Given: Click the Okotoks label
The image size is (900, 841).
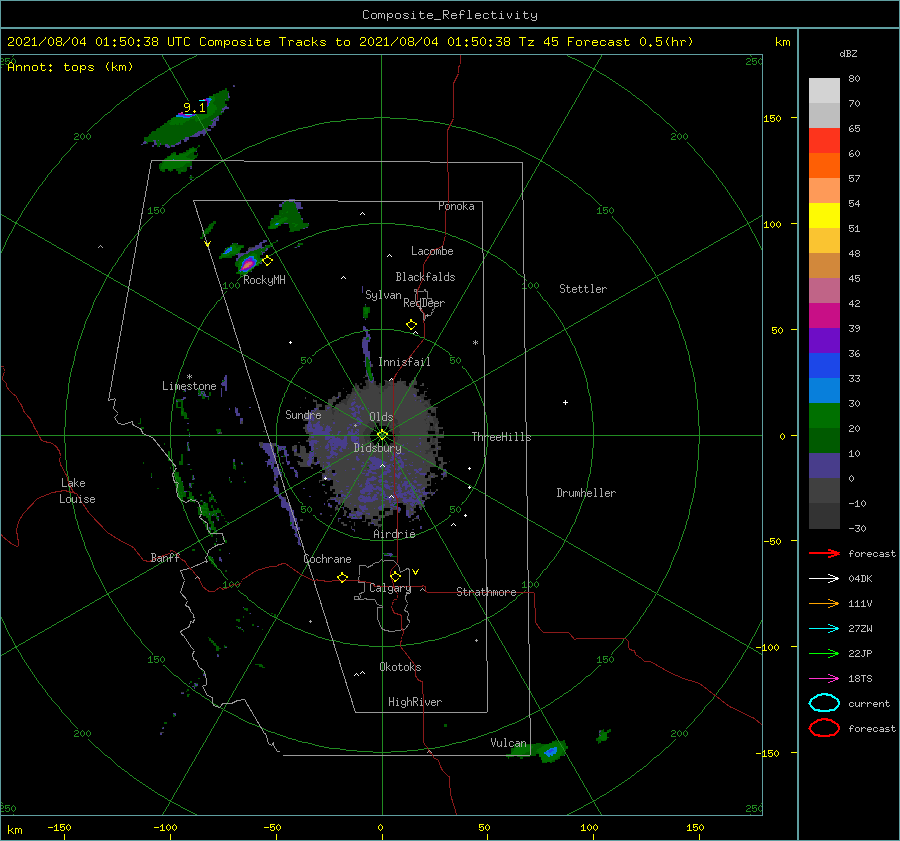Looking at the screenshot, I should coord(400,667).
